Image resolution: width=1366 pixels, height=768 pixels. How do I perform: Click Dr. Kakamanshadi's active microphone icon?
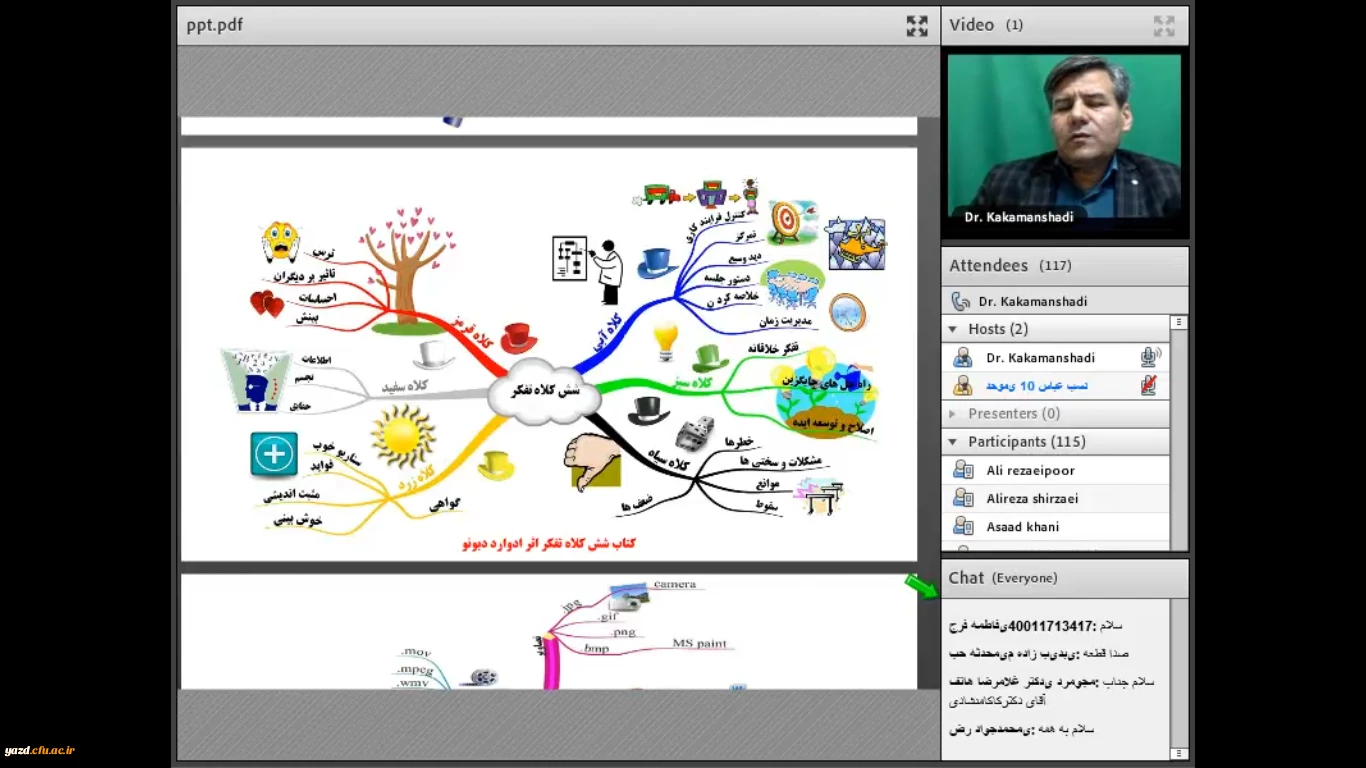[1150, 357]
